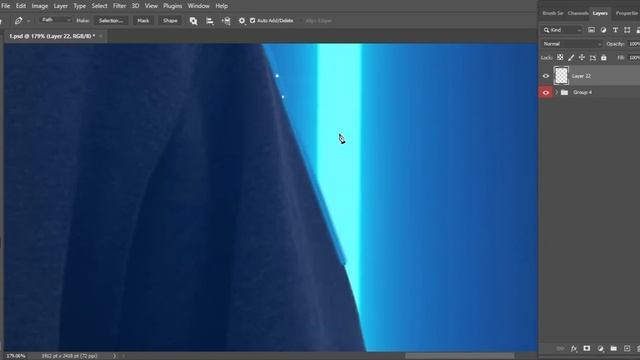Open the Path arrangement icon
This screenshot has height=360, width=640.
pos(226,21)
